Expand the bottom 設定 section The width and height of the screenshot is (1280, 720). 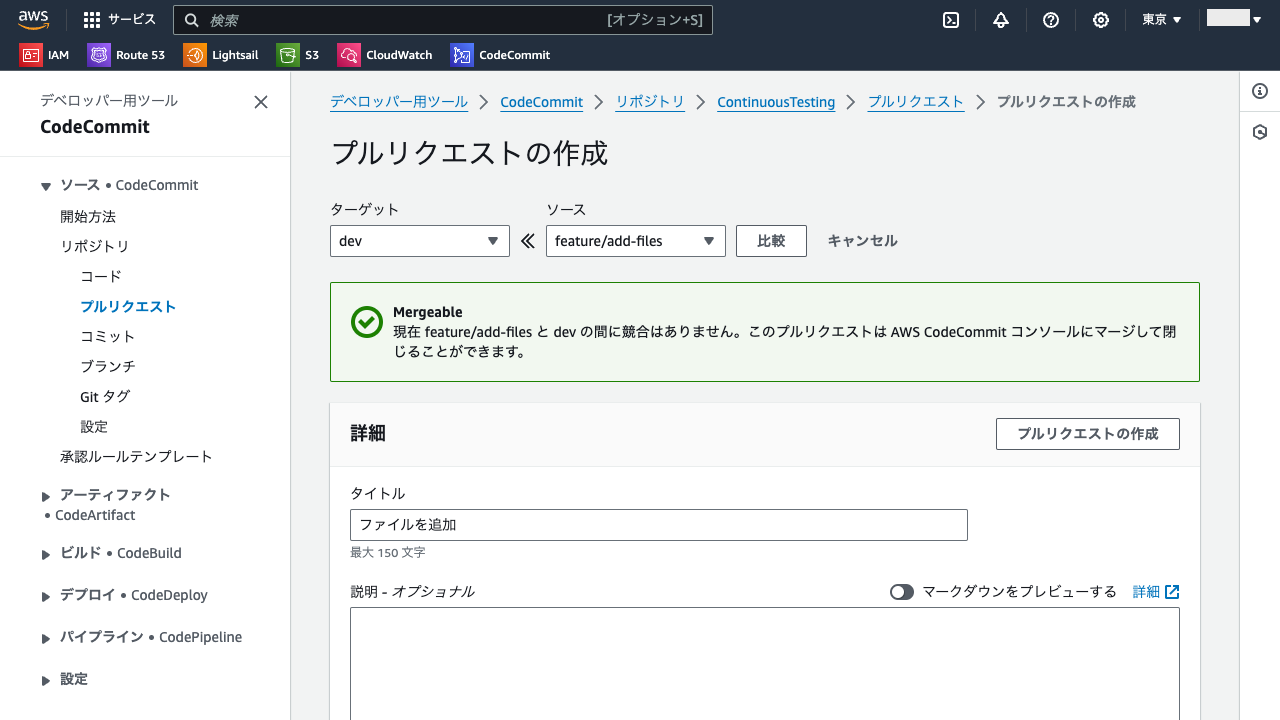tap(46, 680)
